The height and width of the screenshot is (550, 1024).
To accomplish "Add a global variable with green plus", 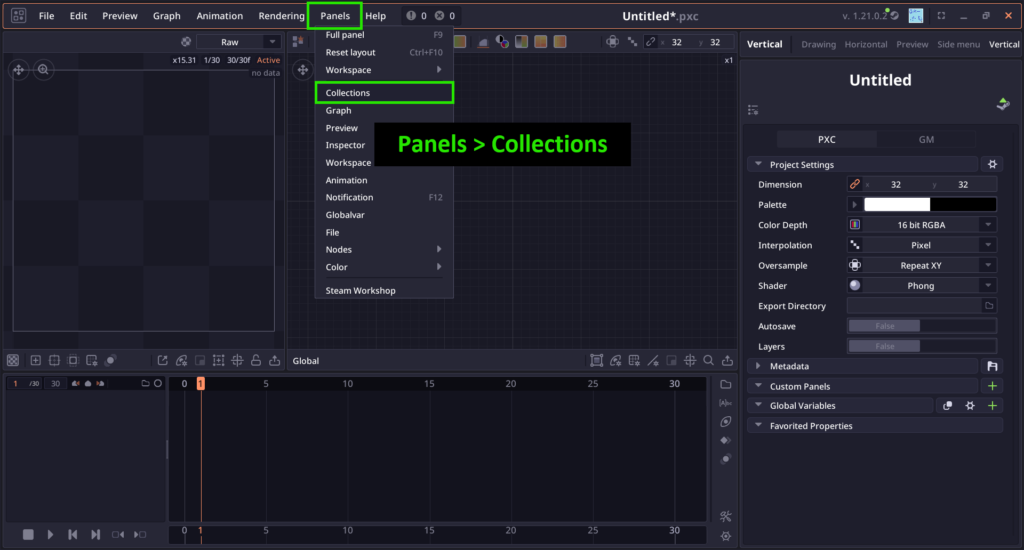I will [x=992, y=406].
